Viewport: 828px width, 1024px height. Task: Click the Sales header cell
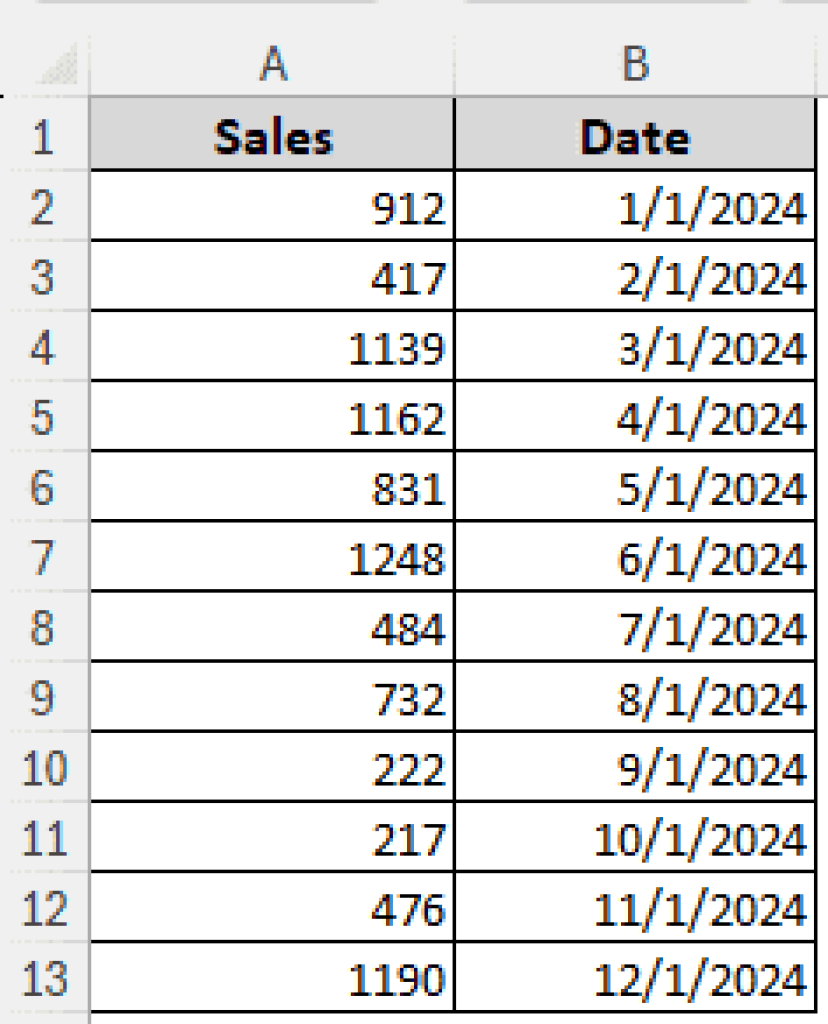coord(273,137)
